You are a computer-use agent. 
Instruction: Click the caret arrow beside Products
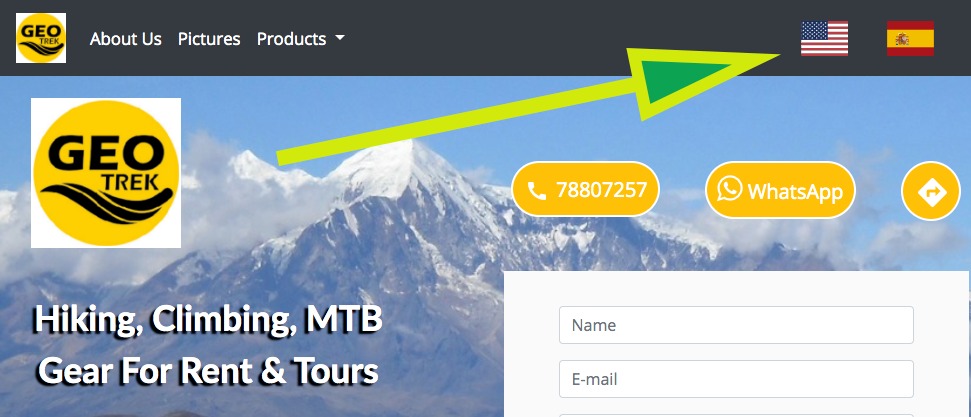[339, 38]
